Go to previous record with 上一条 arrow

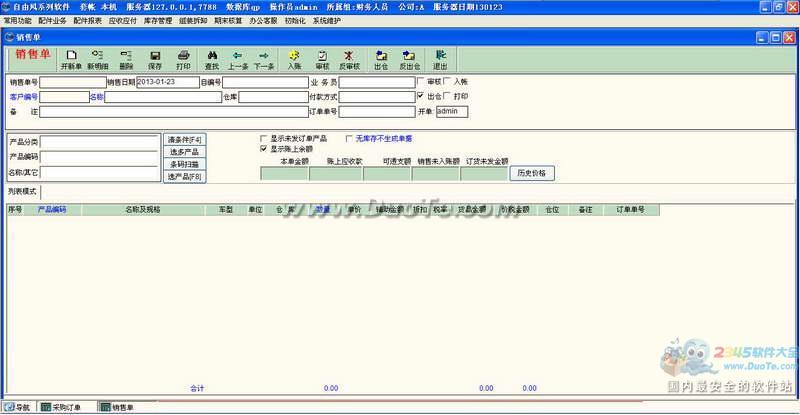[x=237, y=55]
